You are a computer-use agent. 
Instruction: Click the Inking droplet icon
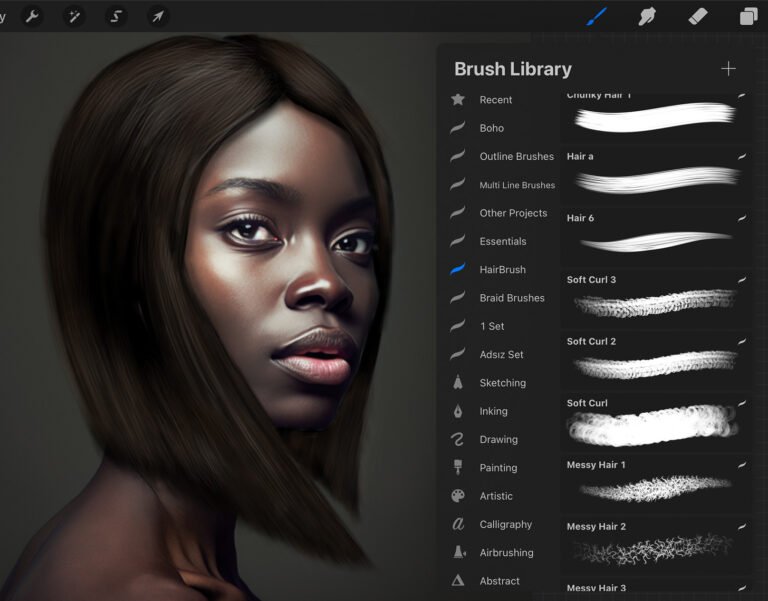pyautogui.click(x=458, y=411)
